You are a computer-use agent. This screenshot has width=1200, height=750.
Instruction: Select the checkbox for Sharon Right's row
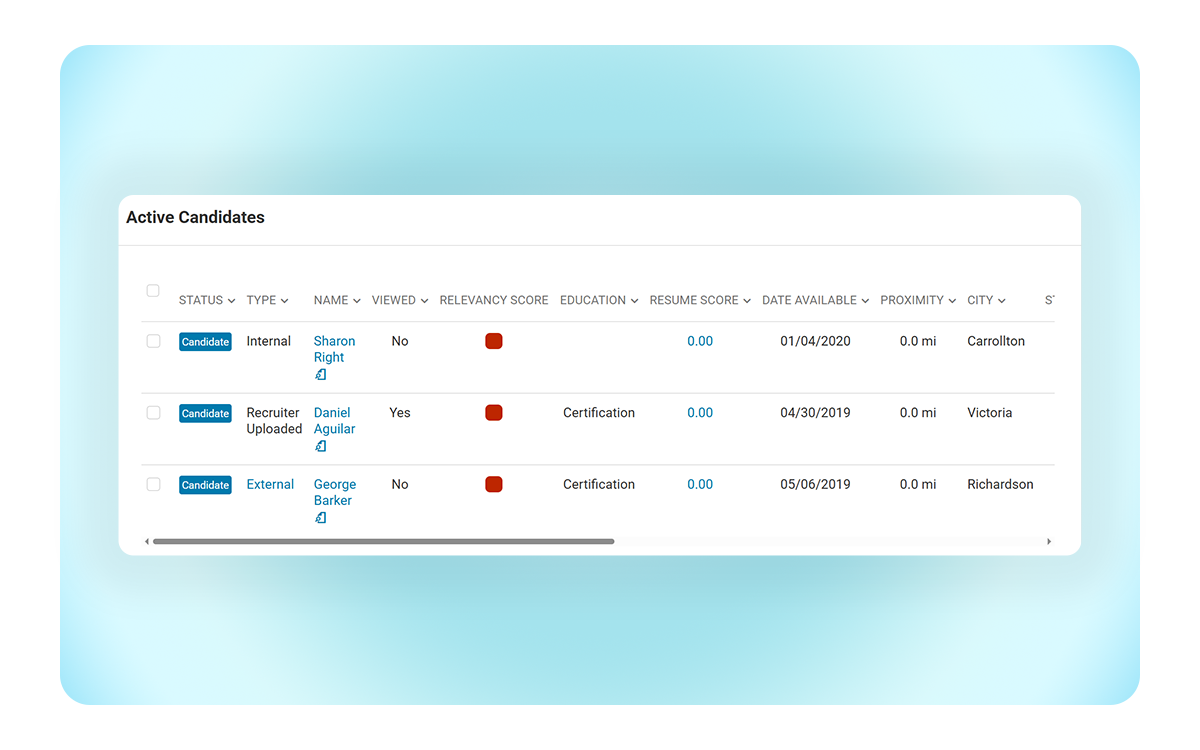(153, 341)
